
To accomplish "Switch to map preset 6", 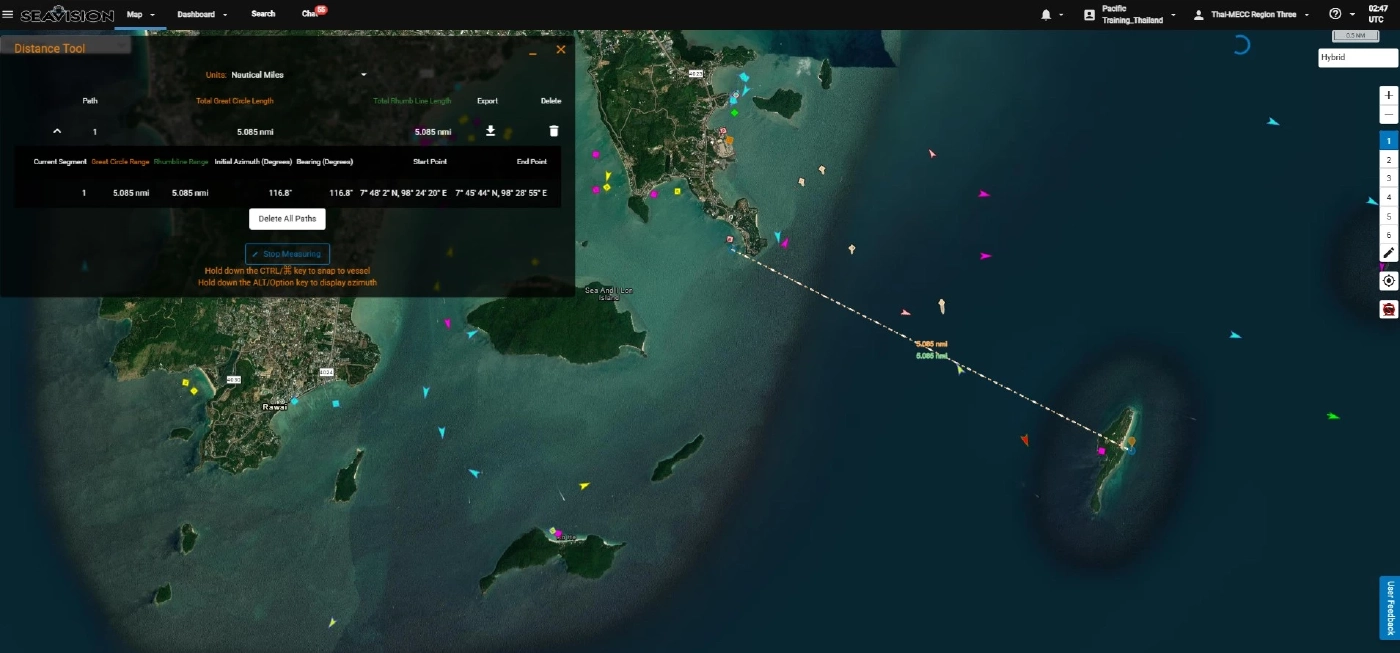I will tap(1388, 235).
